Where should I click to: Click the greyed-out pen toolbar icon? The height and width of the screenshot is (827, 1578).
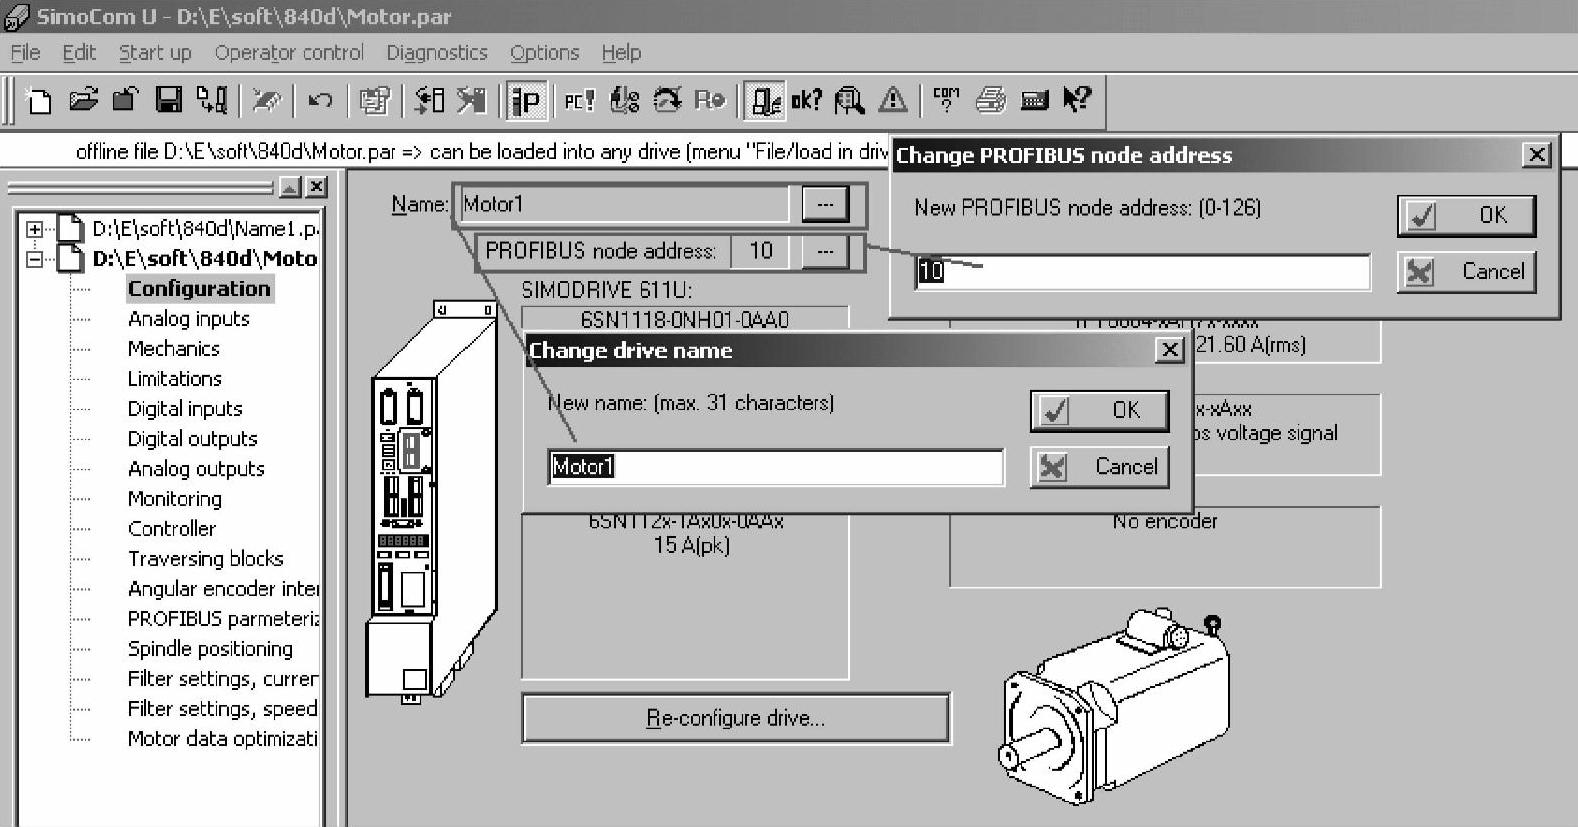(x=267, y=99)
